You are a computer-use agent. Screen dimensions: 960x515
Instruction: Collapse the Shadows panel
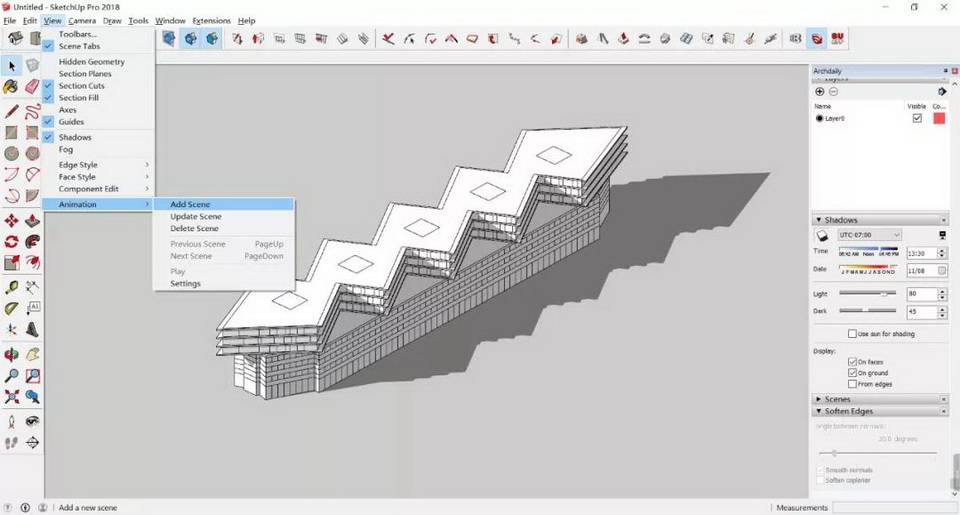click(x=819, y=220)
